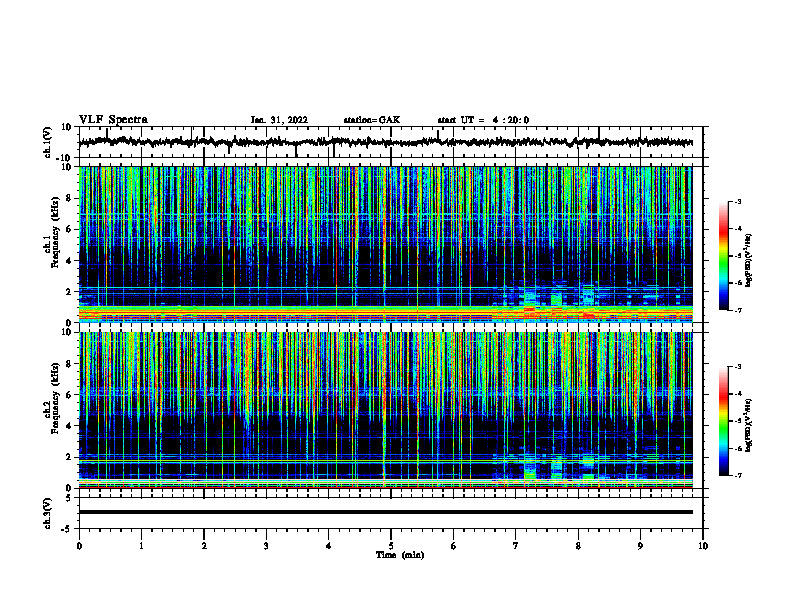Click the "start UT = 4:20:0" header text
The height and width of the screenshot is (612, 792).
(483, 120)
